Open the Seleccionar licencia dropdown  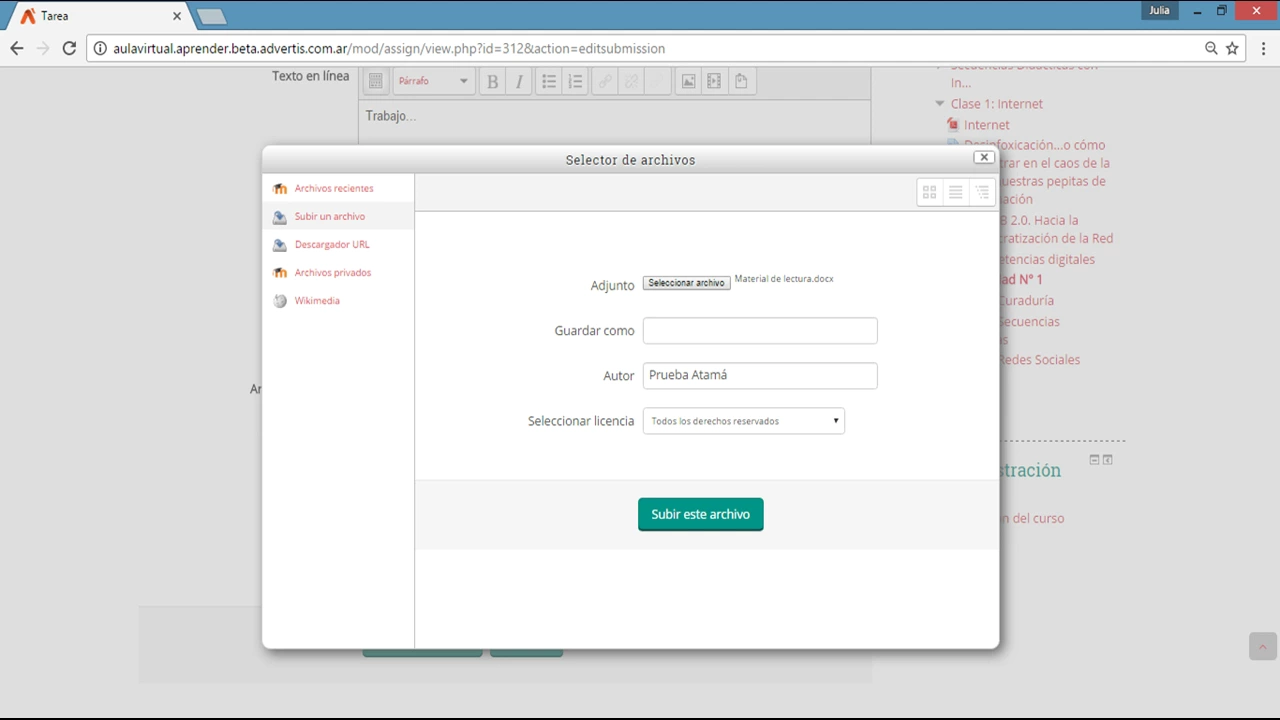point(744,421)
